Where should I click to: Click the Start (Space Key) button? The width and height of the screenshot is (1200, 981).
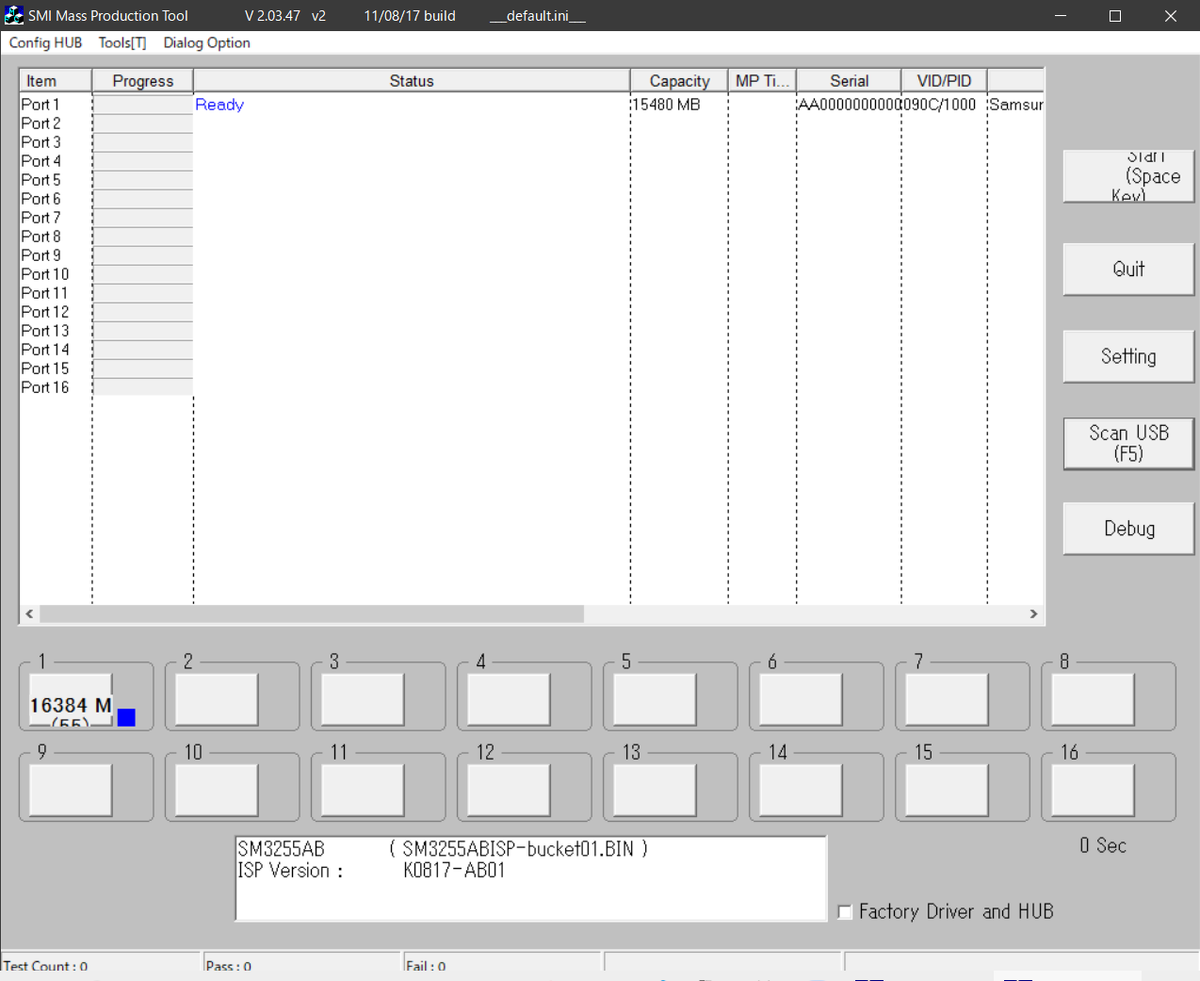coord(1128,177)
